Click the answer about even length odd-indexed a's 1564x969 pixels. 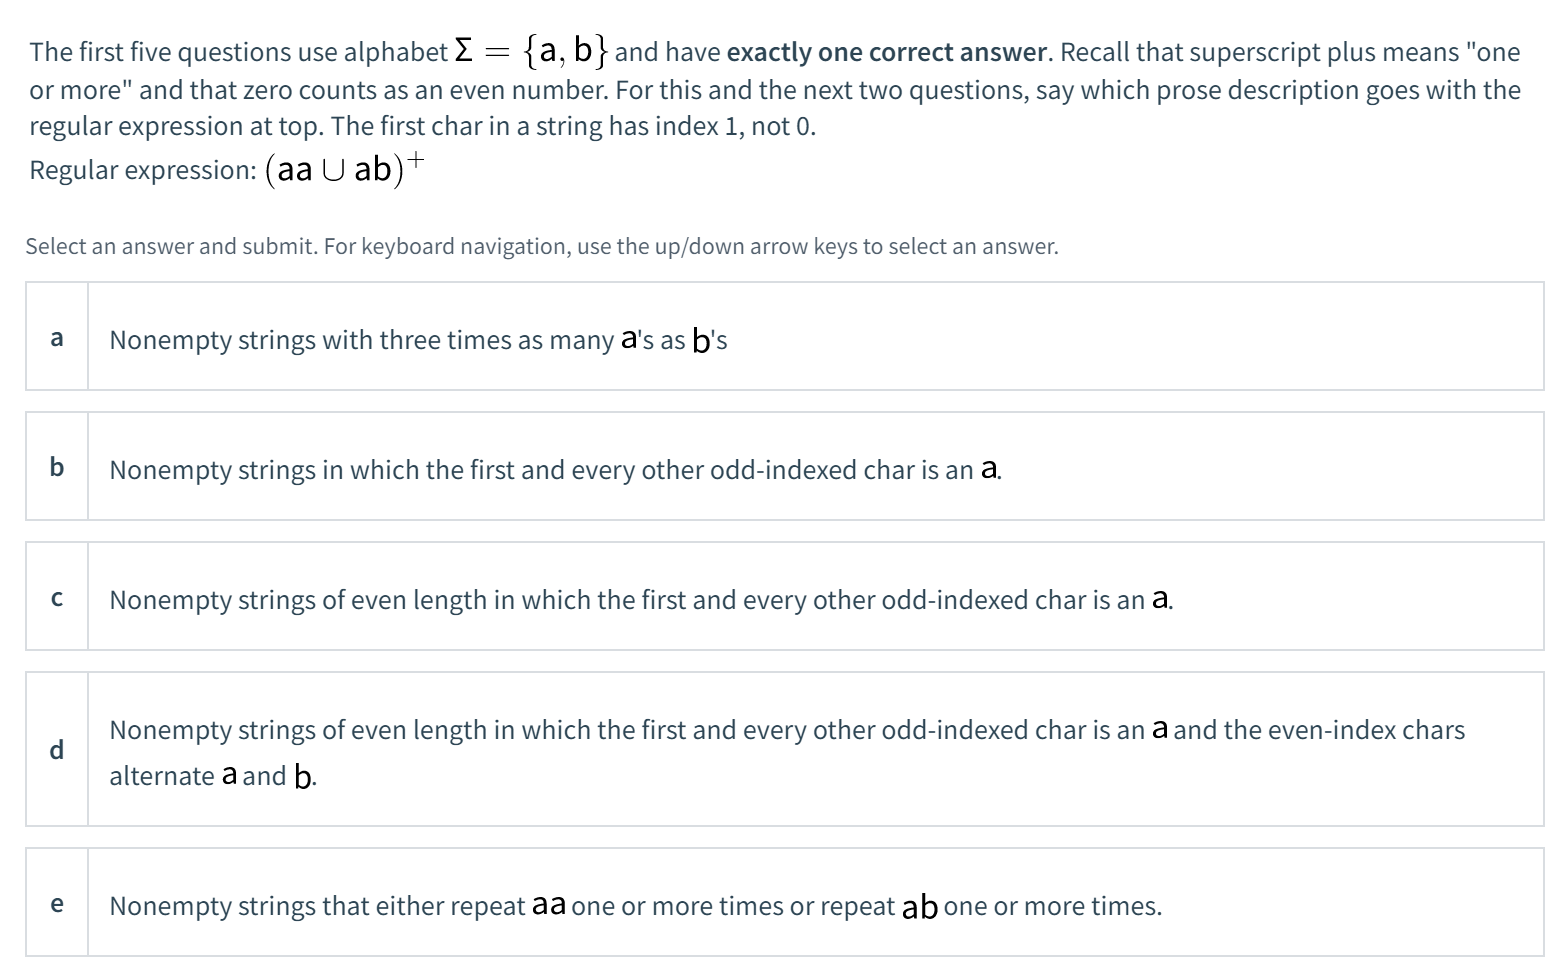click(x=639, y=599)
